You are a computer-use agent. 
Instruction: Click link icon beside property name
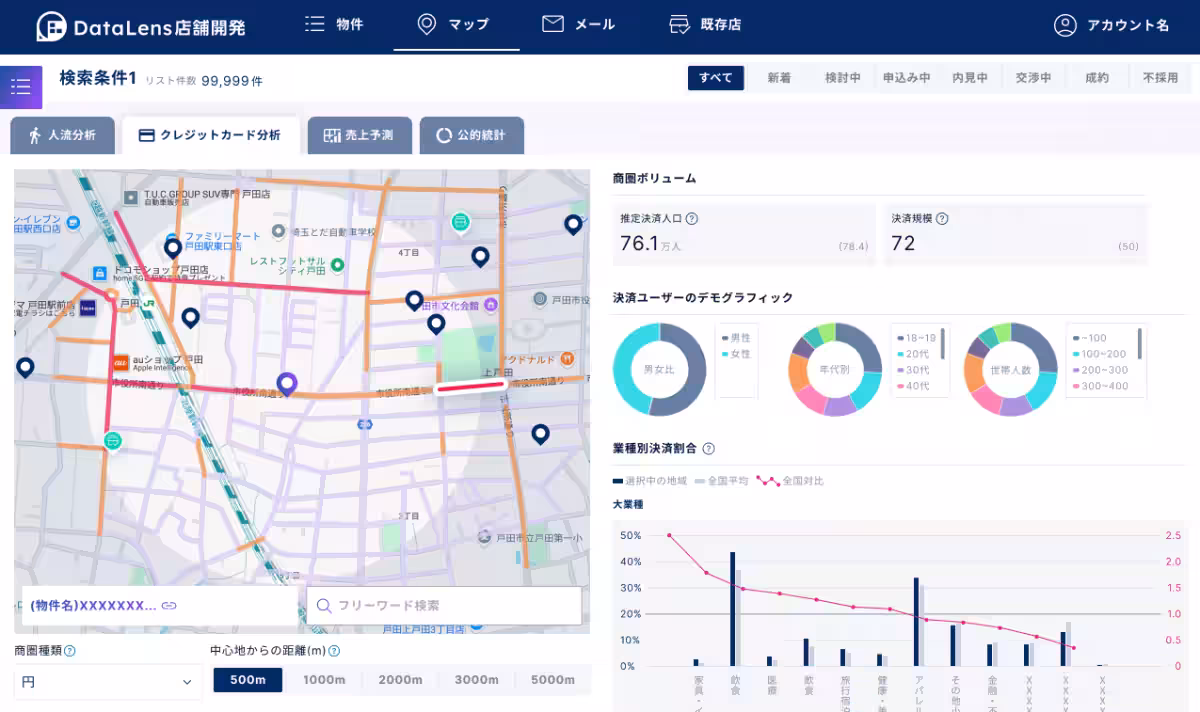click(169, 606)
